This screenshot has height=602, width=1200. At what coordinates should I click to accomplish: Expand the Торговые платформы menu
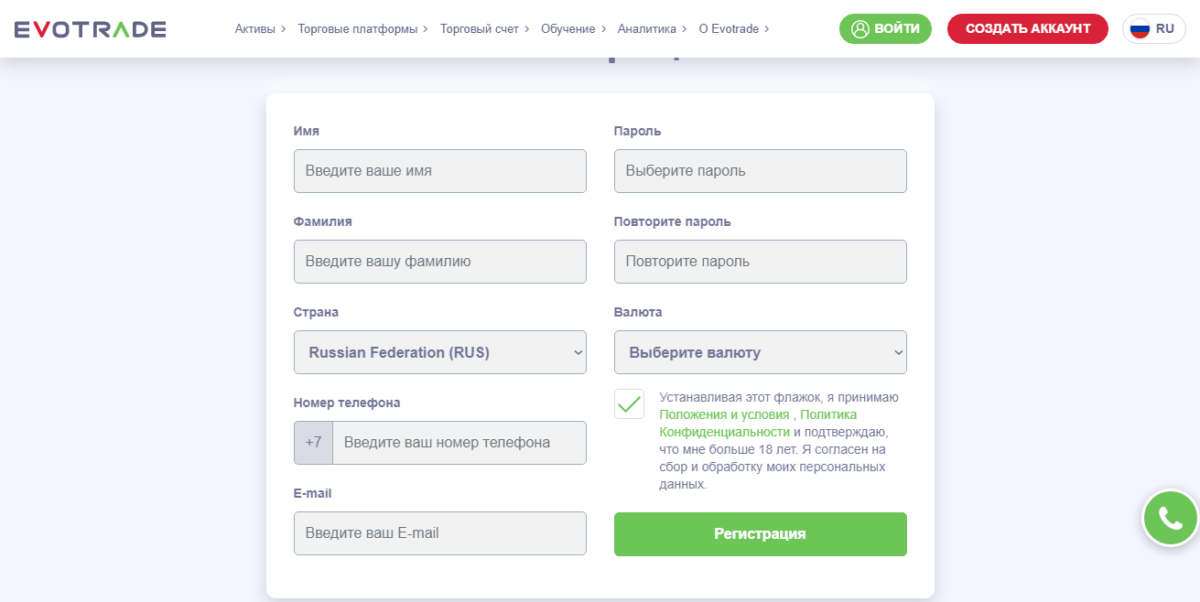[363, 29]
